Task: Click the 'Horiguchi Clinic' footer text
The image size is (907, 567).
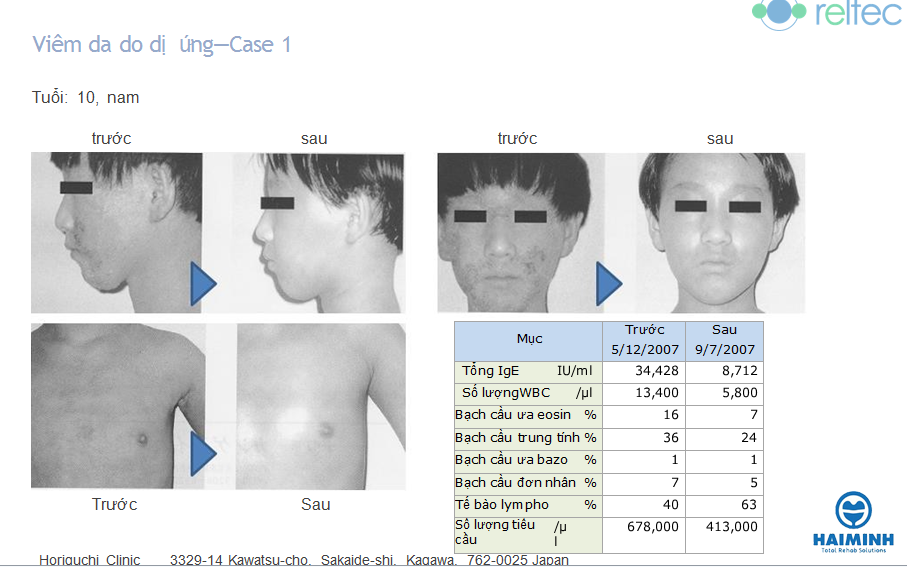Action: pos(89,560)
